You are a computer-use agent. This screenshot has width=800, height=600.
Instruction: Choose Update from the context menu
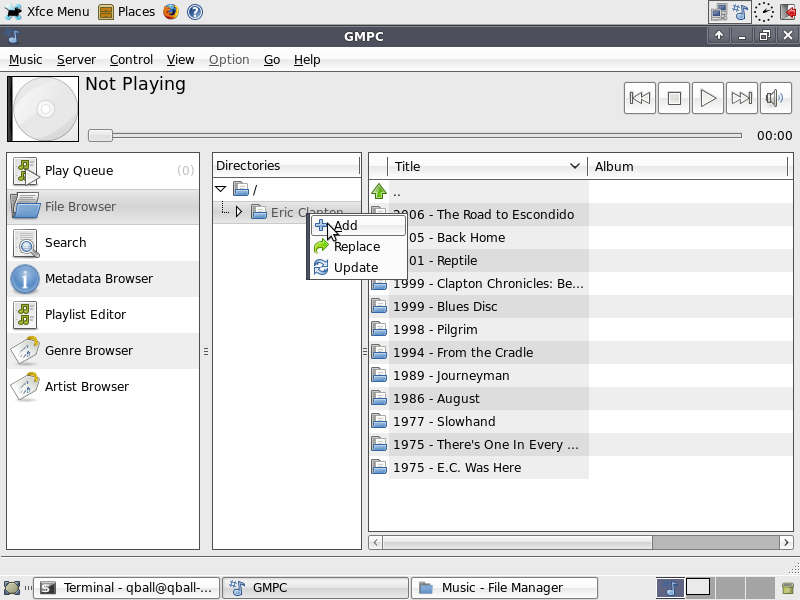click(x=358, y=267)
